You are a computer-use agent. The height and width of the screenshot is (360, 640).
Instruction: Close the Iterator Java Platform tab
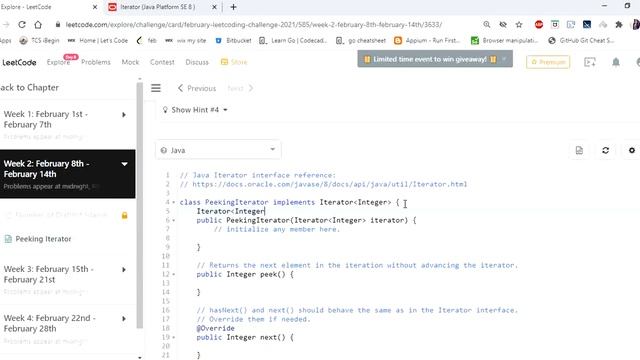tap(214, 7)
